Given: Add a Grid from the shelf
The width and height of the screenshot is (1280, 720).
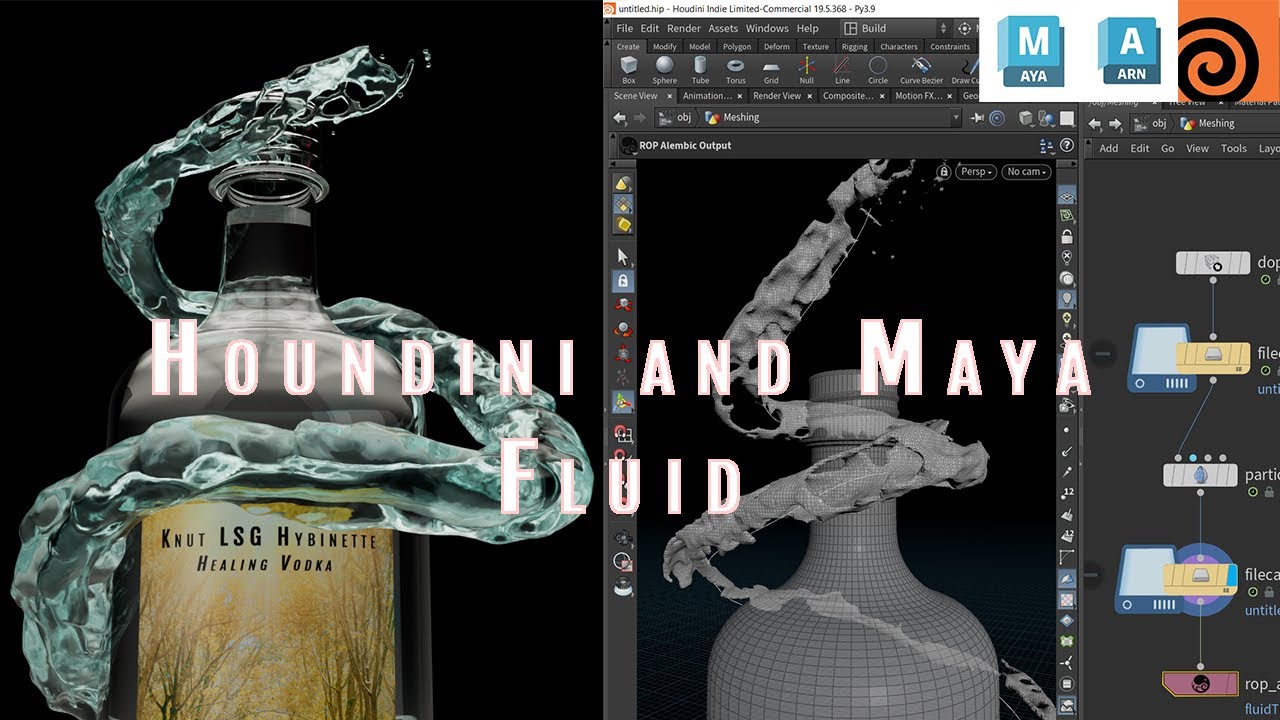Looking at the screenshot, I should click(x=771, y=69).
